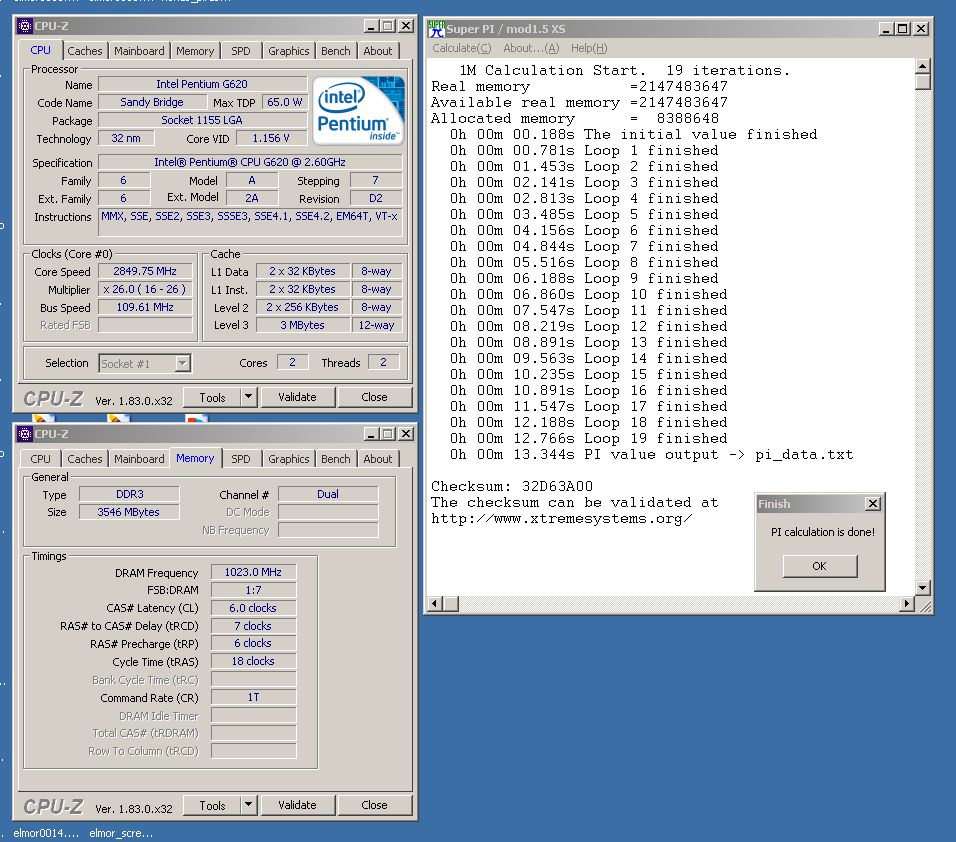Minimize the Super PI window

(x=886, y=29)
